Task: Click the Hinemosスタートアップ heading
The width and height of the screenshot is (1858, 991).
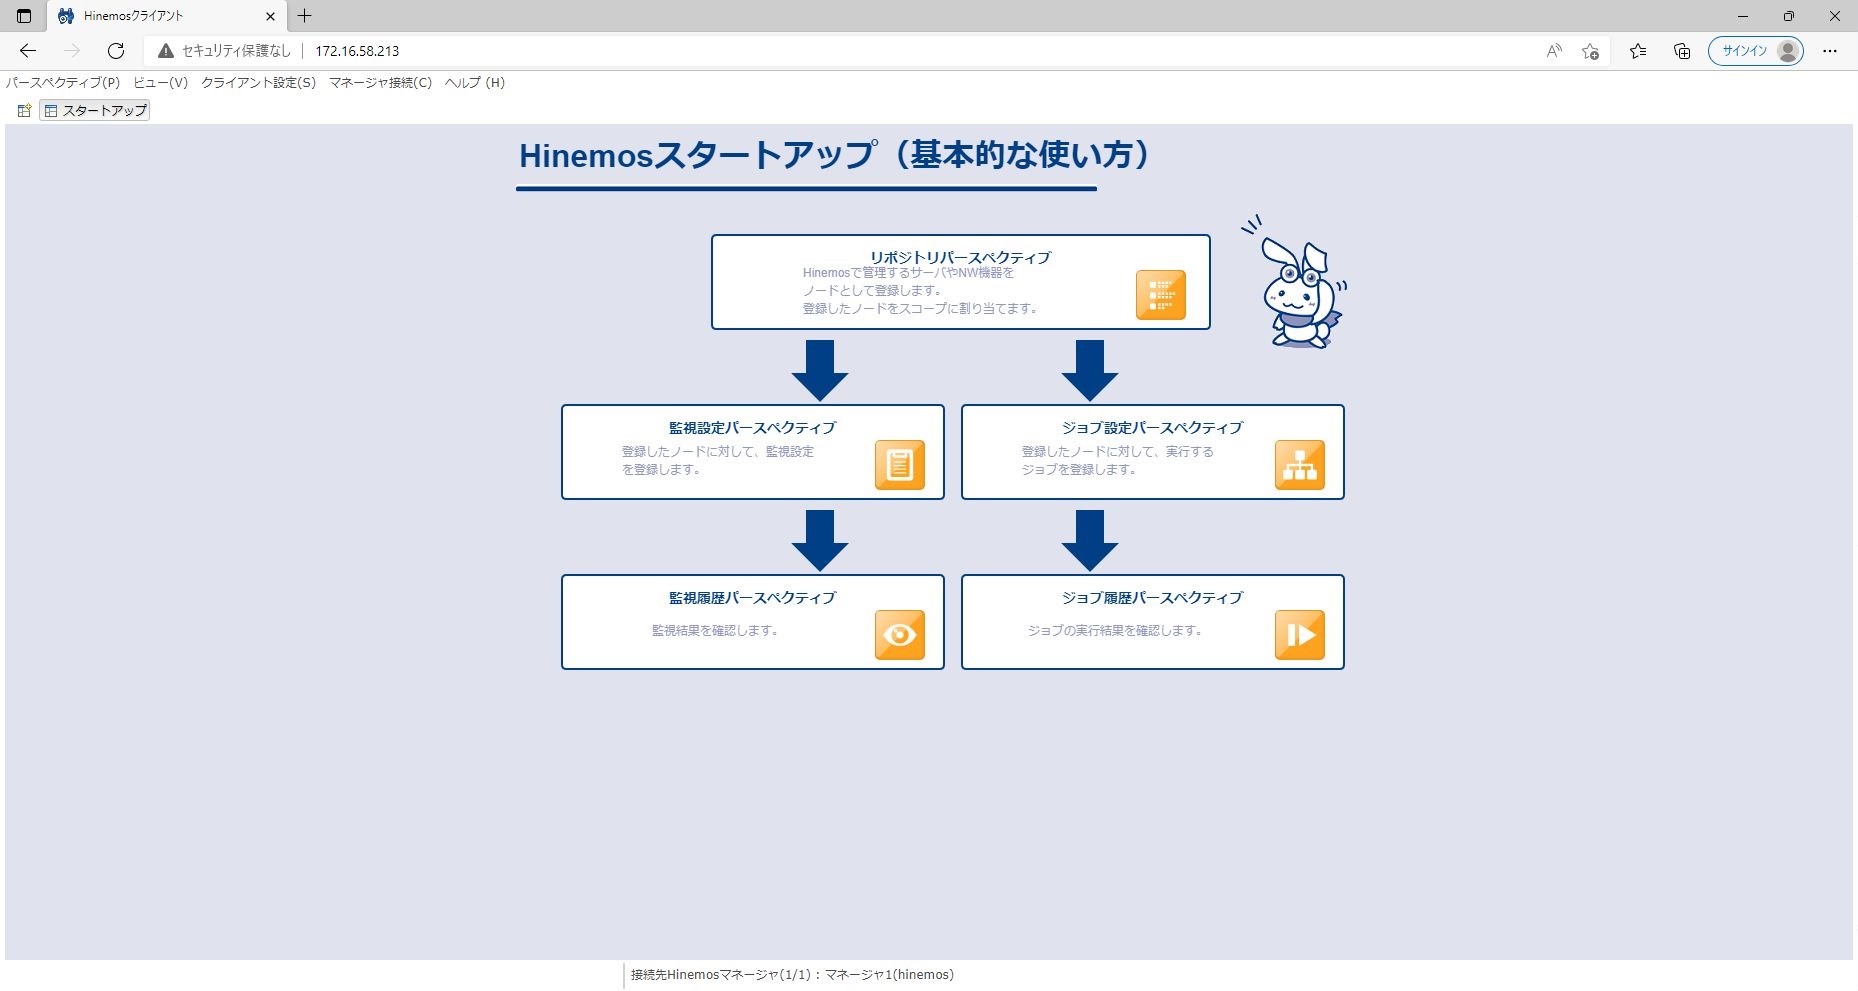Action: pyautogui.click(x=835, y=155)
